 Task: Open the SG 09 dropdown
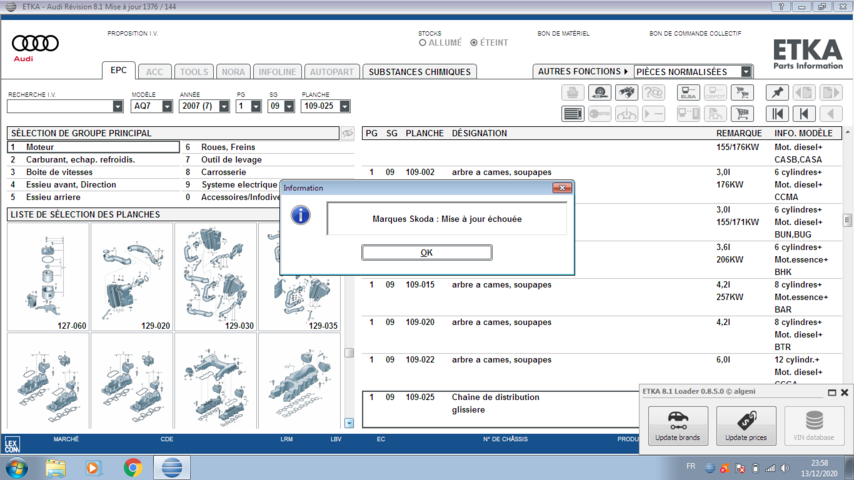pyautogui.click(x=289, y=106)
